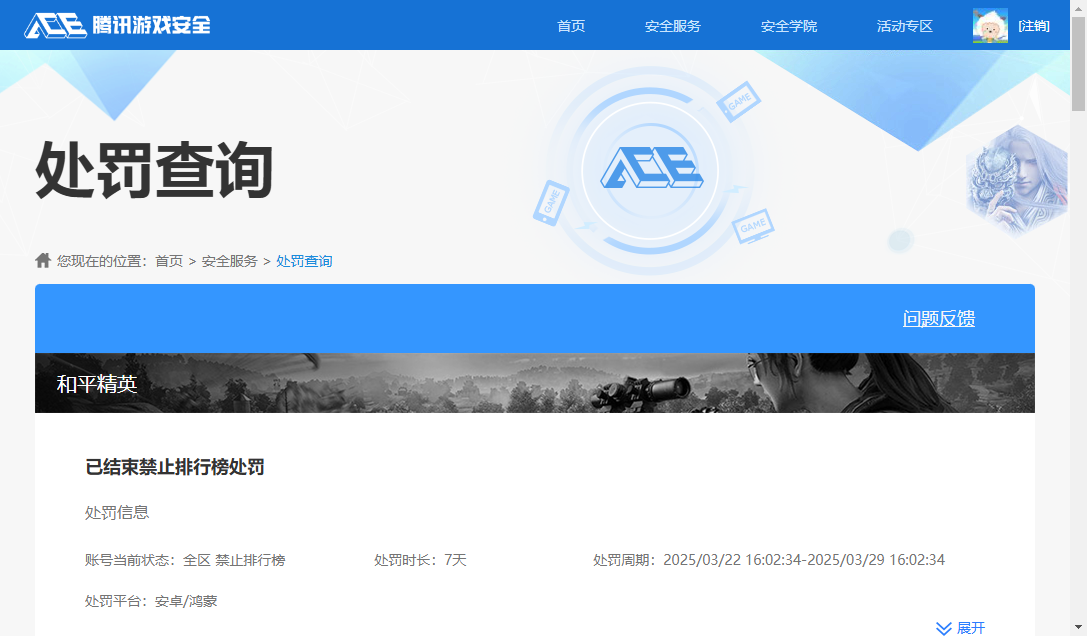Click the home icon in the breadcrumb
The width and height of the screenshot is (1087, 636).
coord(42,260)
